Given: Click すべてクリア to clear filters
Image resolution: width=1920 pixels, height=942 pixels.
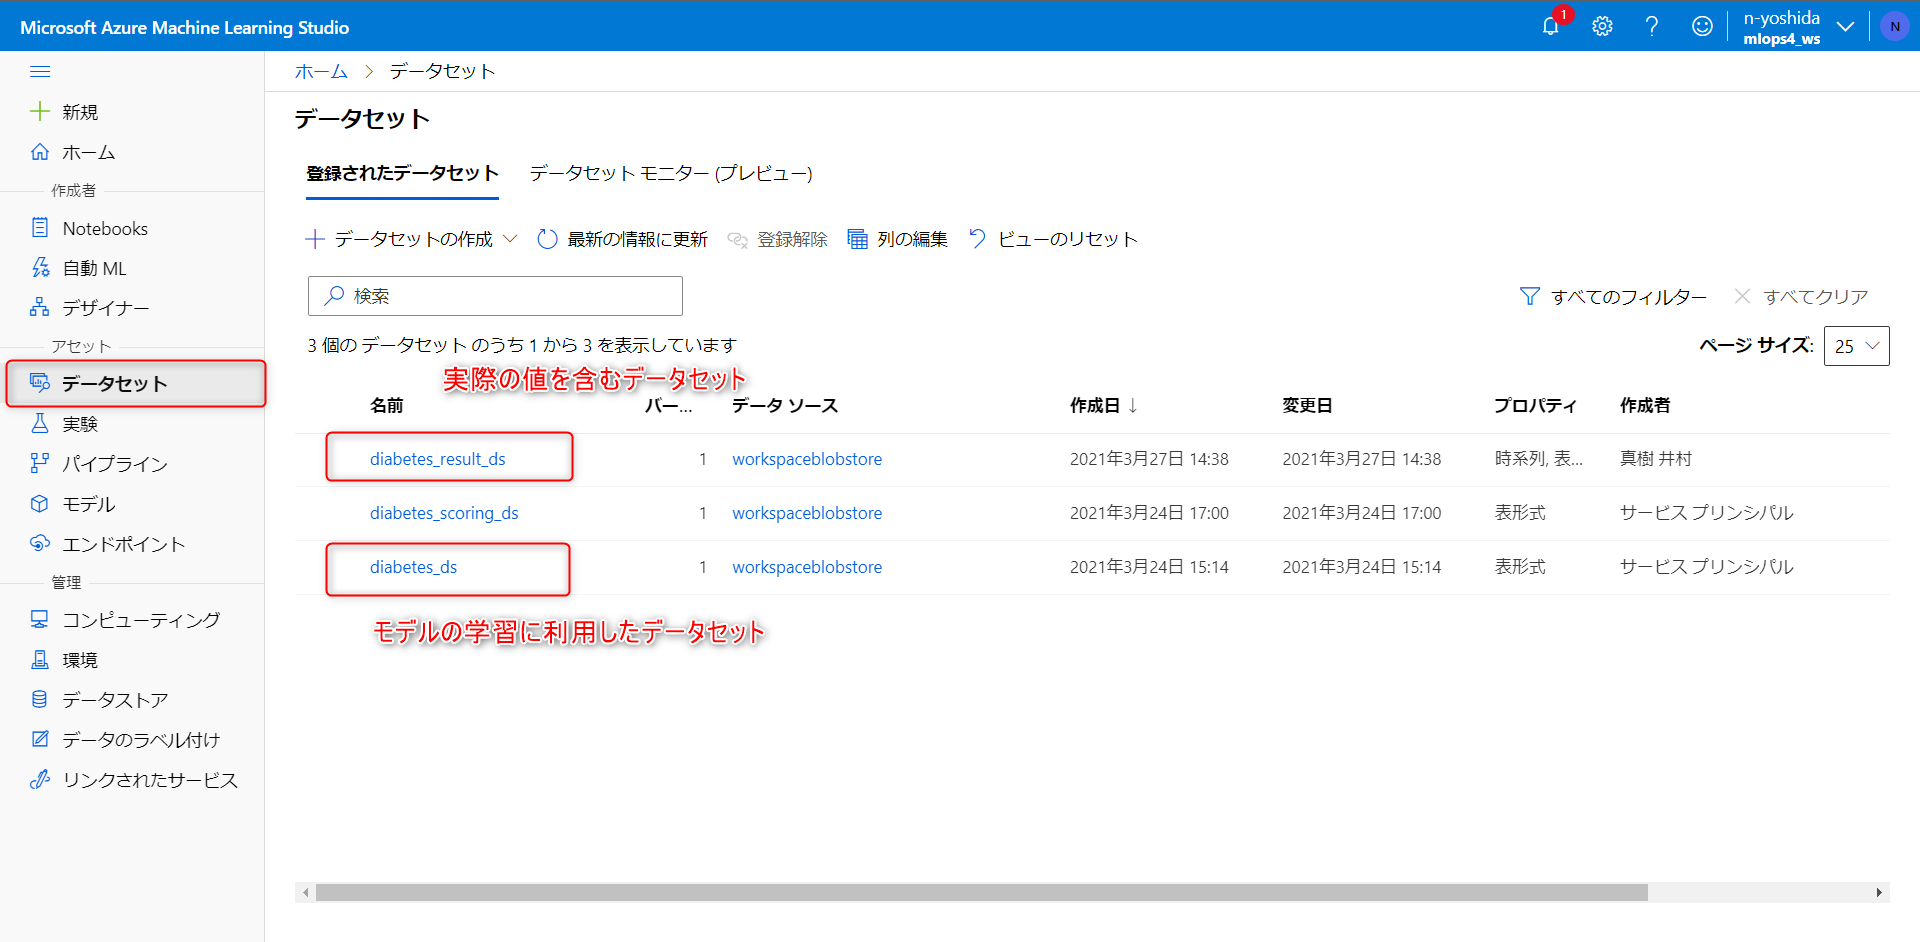Looking at the screenshot, I should tap(1801, 296).
